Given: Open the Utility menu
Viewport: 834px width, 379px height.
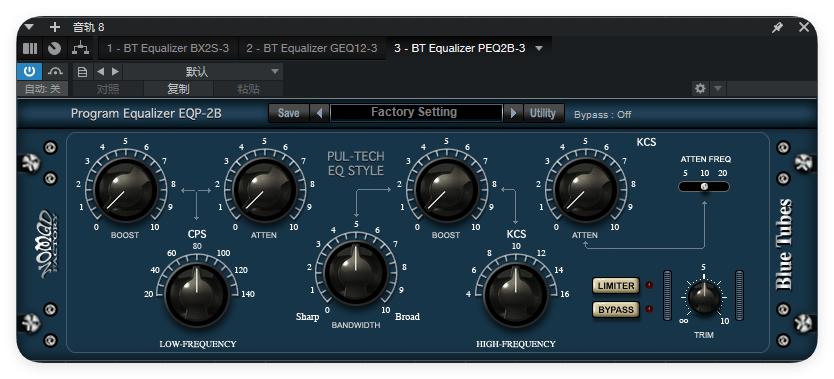Looking at the screenshot, I should 544,113.
